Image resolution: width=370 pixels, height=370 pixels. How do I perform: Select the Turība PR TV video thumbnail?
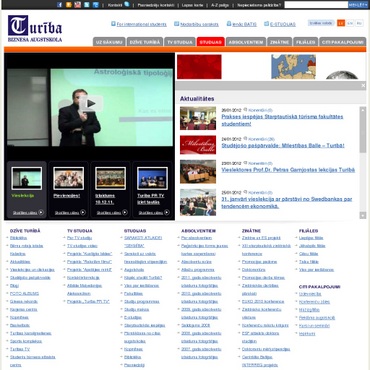point(152,178)
